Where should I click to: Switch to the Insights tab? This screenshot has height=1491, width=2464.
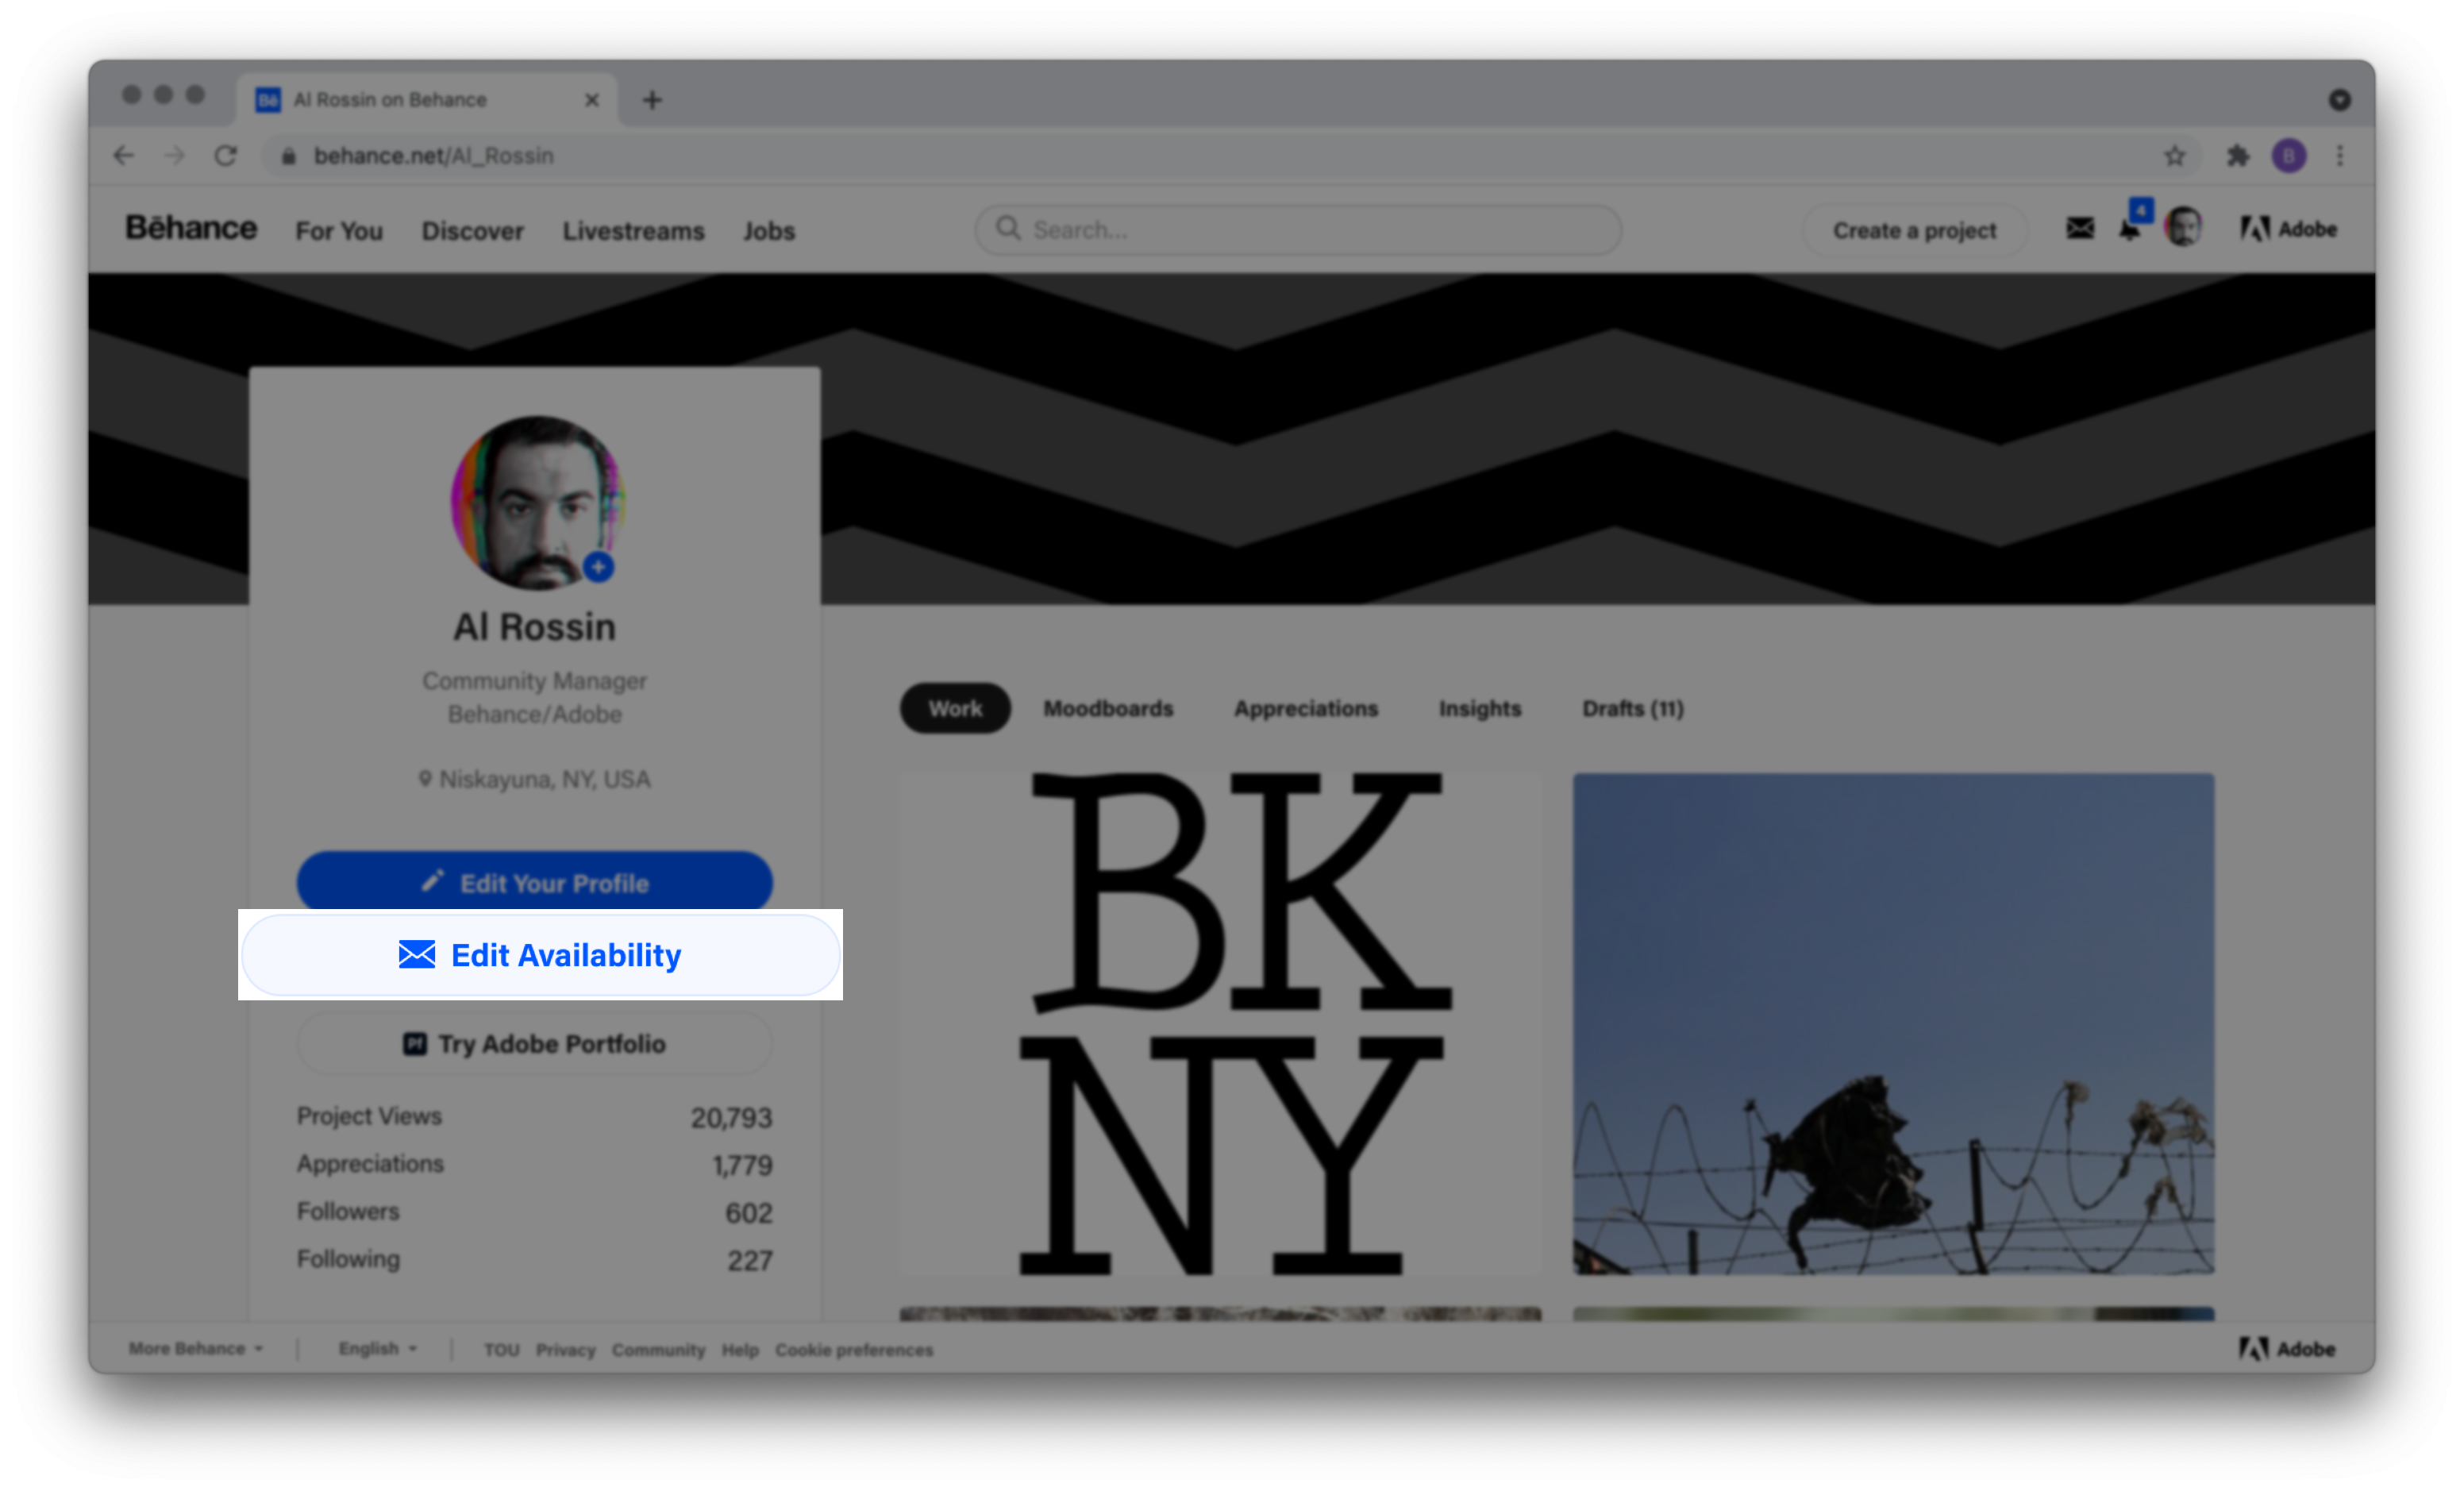pyautogui.click(x=1480, y=708)
